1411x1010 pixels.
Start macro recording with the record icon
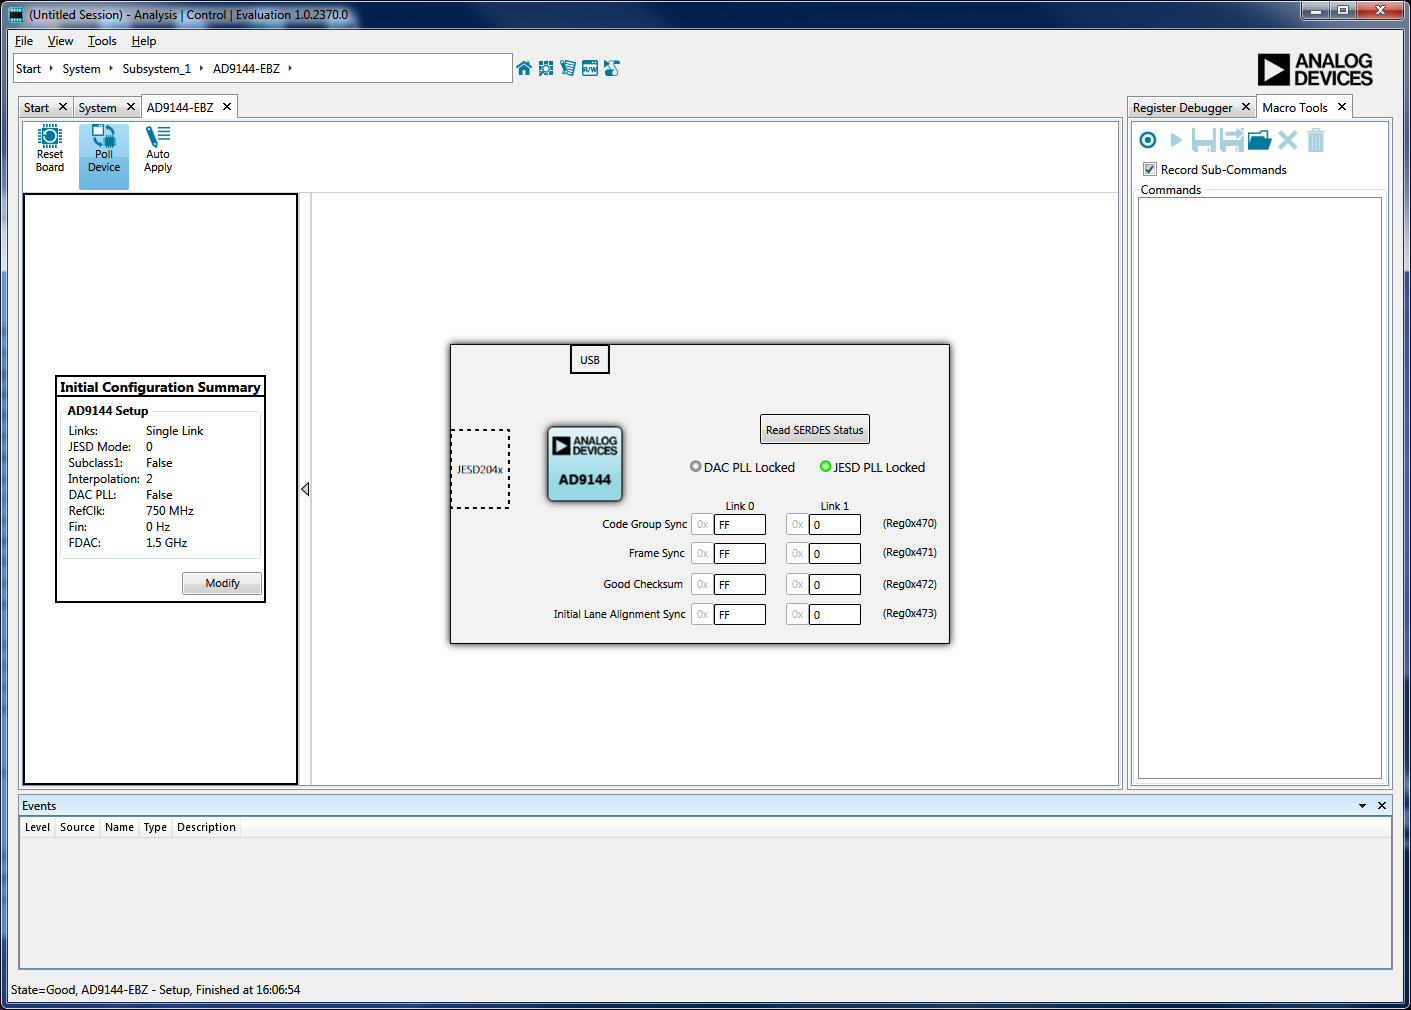(x=1148, y=140)
